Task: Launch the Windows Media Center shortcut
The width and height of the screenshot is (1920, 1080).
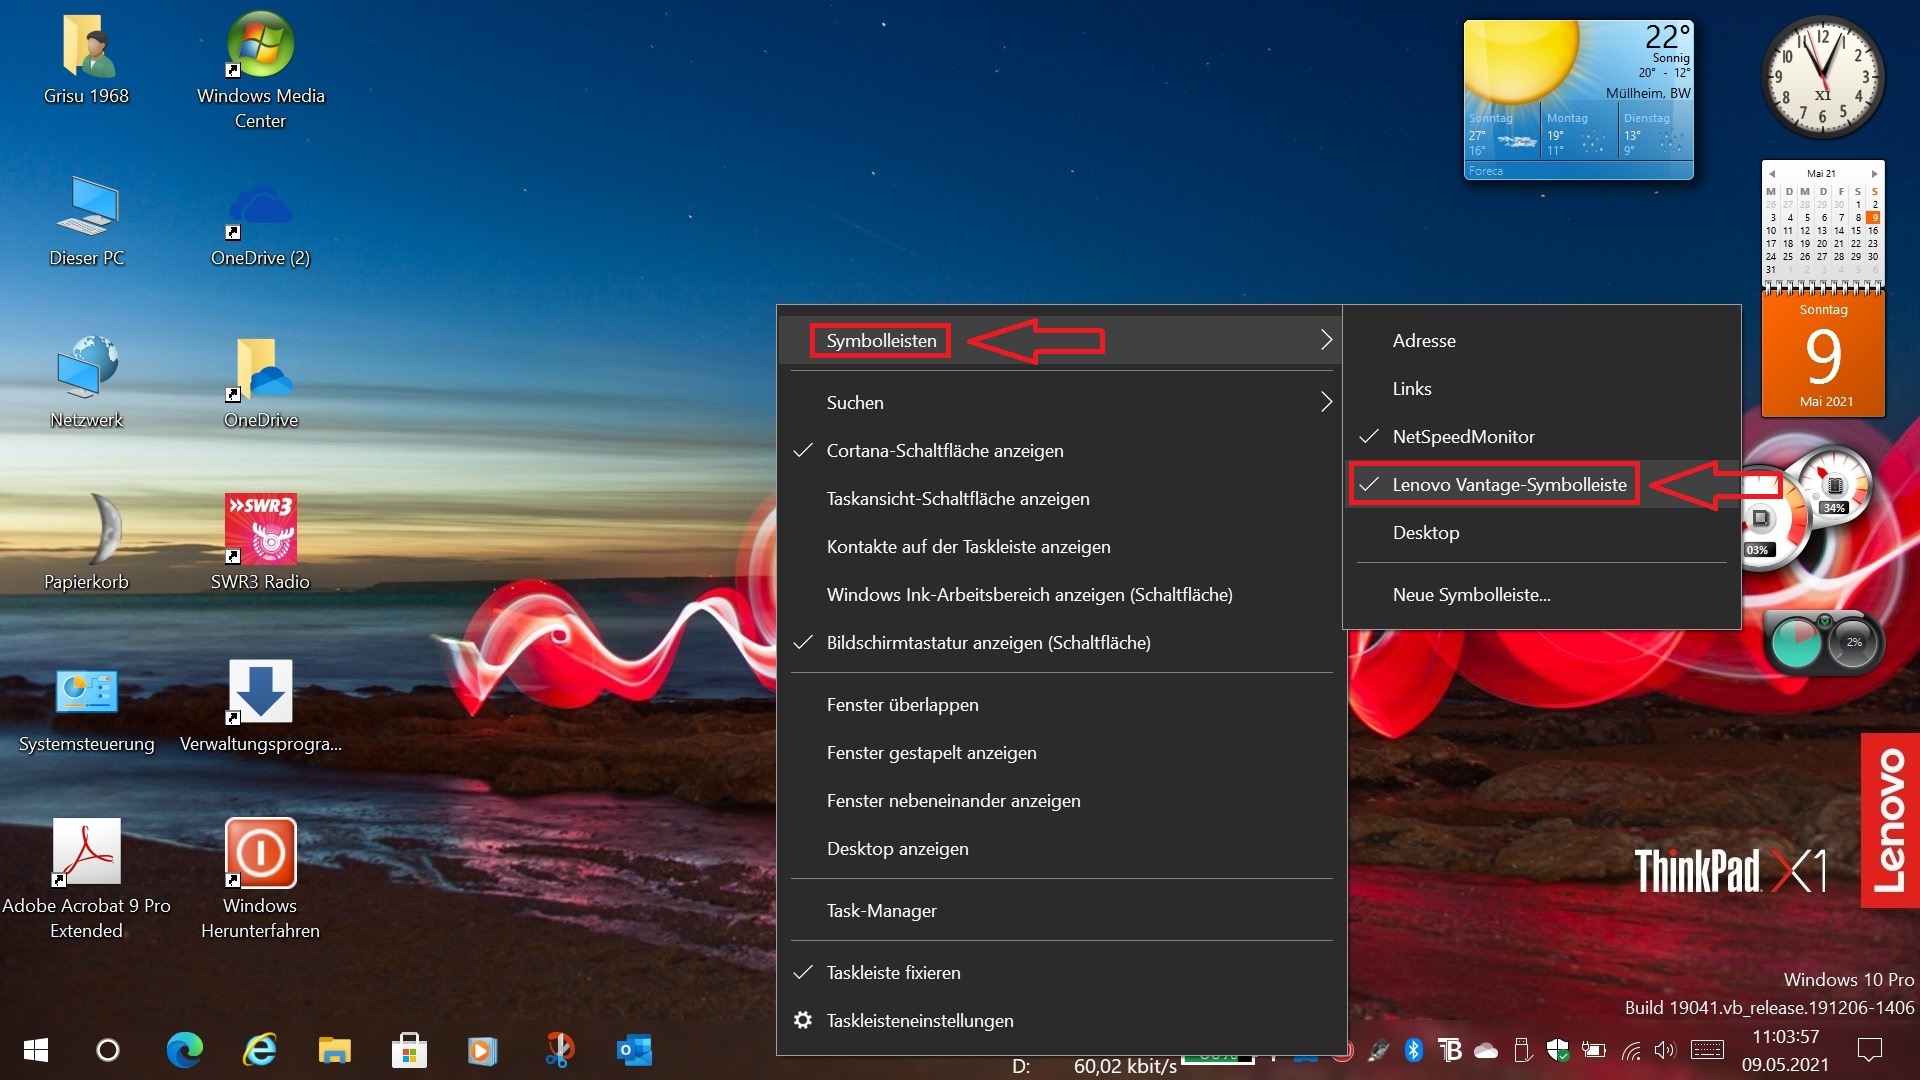Action: click(260, 70)
